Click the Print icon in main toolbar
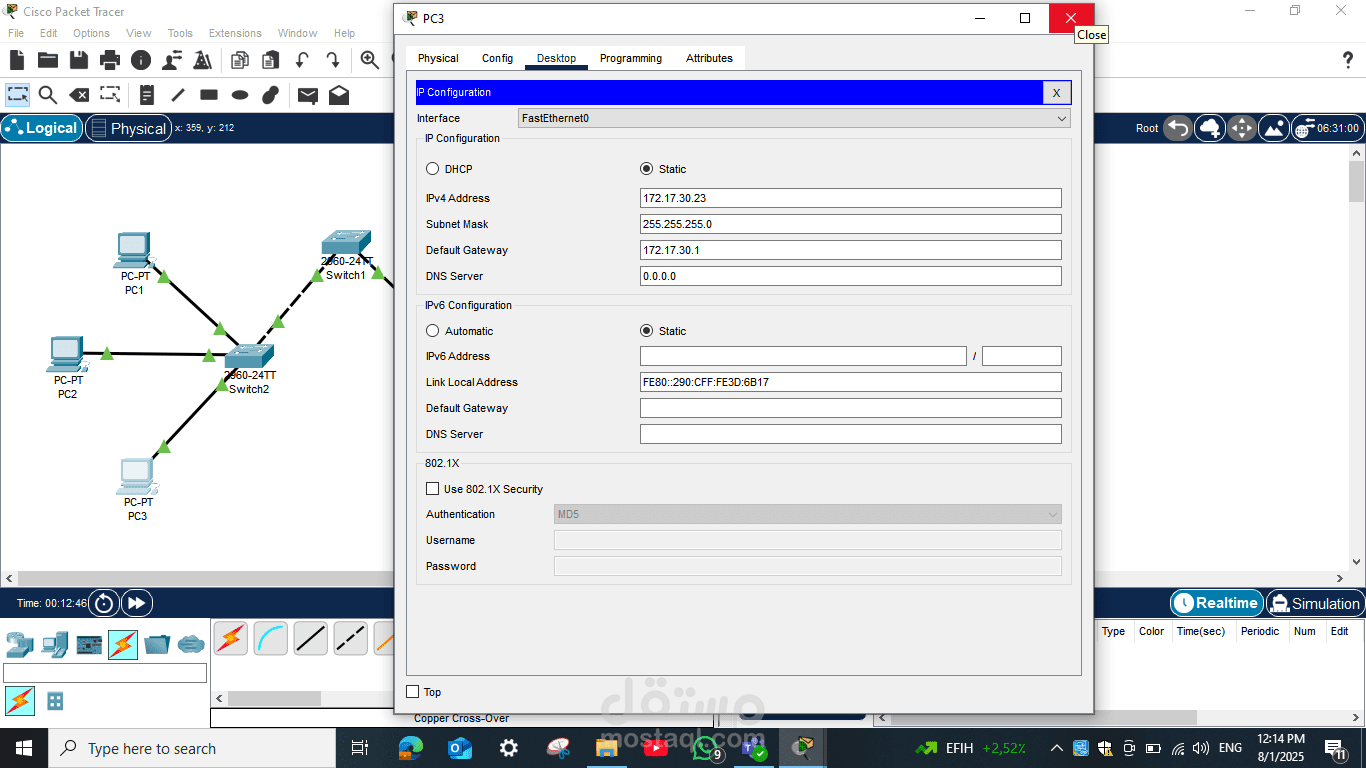This screenshot has width=1366, height=768. click(x=110, y=60)
